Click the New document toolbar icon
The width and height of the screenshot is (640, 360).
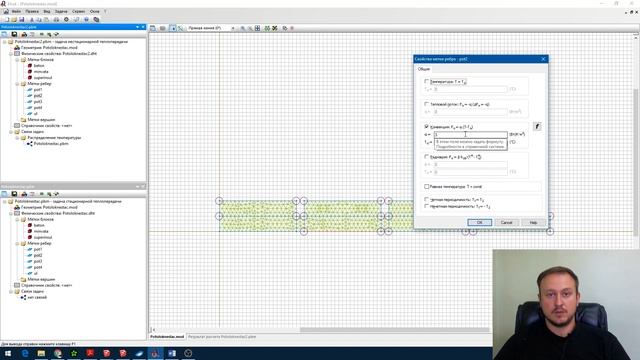click(7, 20)
